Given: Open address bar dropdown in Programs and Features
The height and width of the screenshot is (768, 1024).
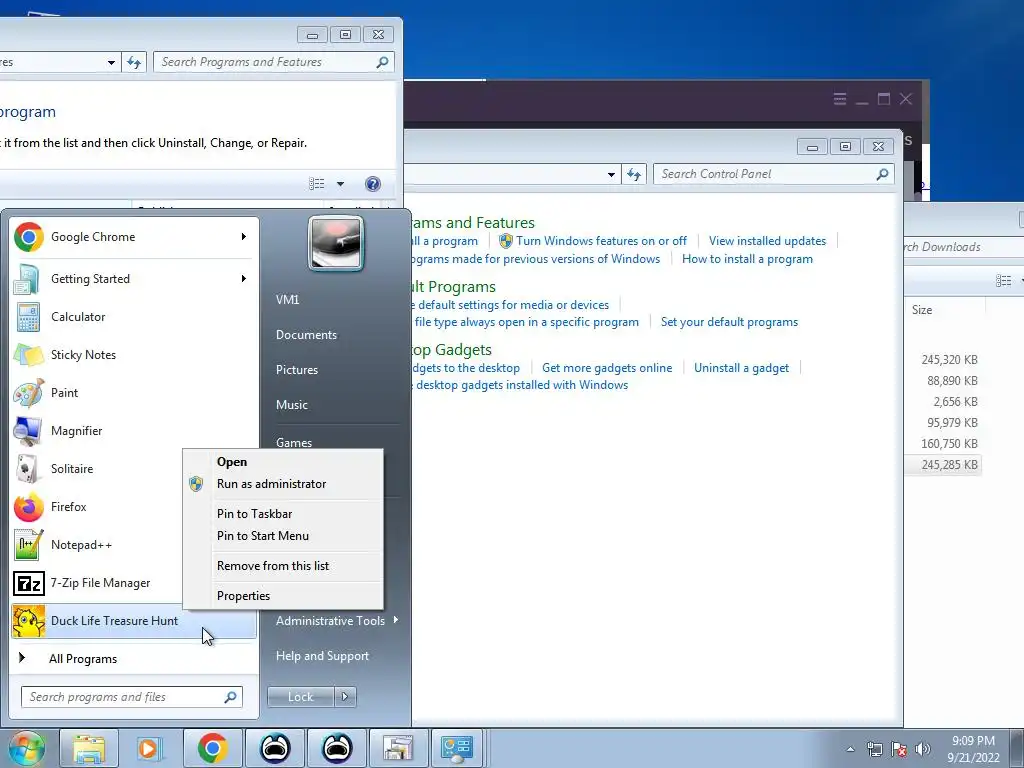Looking at the screenshot, I should [x=112, y=62].
